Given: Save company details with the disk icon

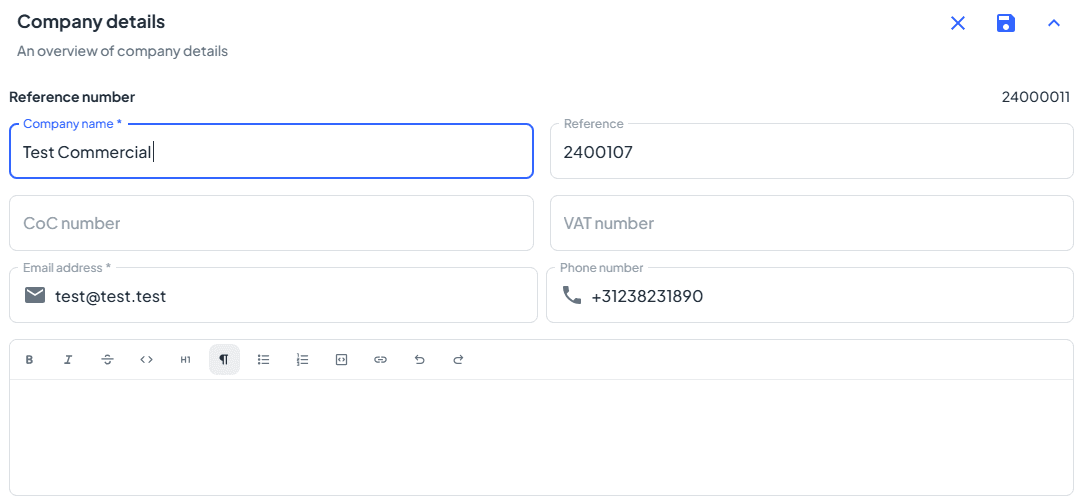Looking at the screenshot, I should [x=1006, y=23].
